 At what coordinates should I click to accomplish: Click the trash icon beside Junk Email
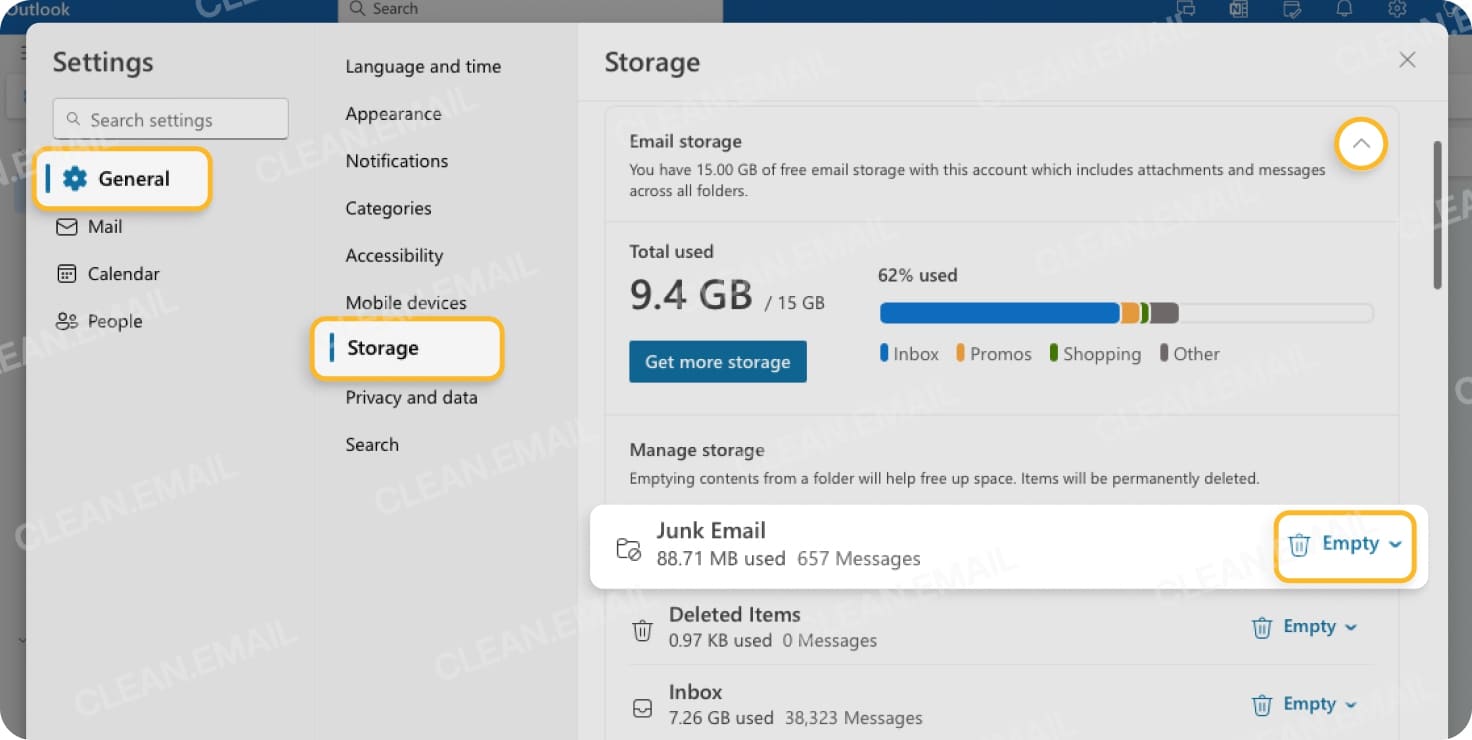(x=1299, y=545)
